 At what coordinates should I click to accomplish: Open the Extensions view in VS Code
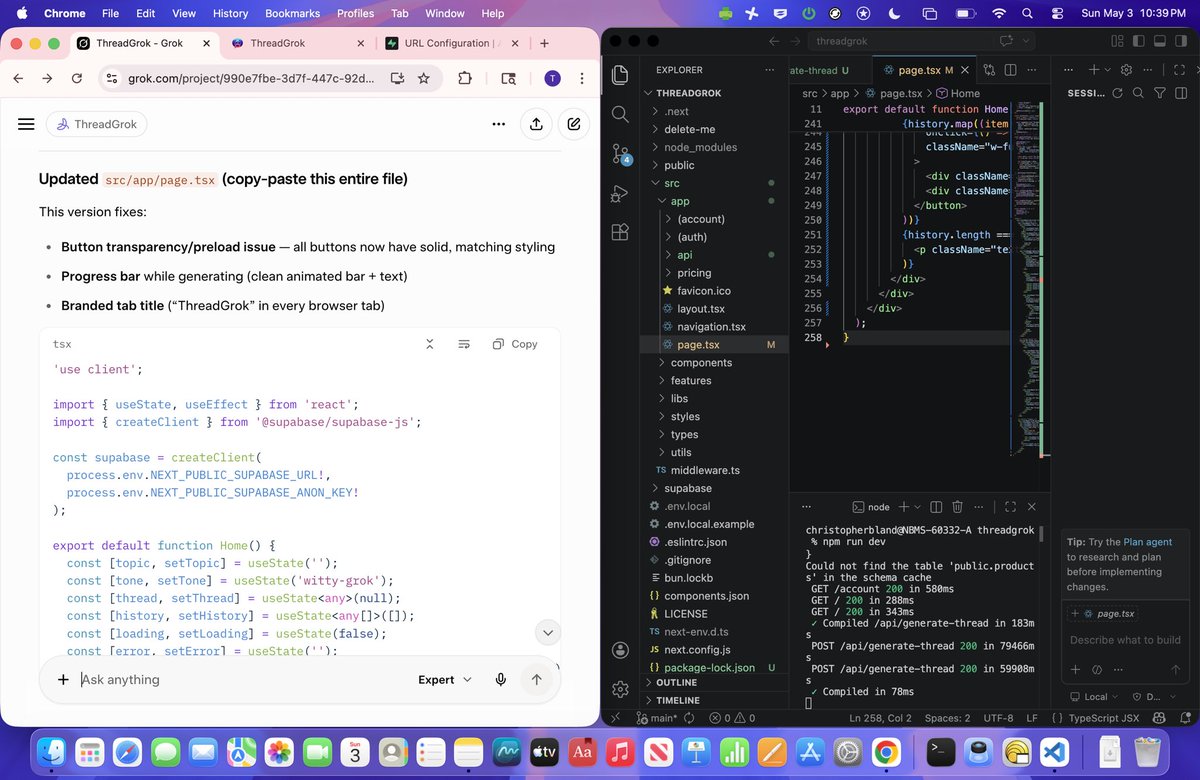click(620, 232)
